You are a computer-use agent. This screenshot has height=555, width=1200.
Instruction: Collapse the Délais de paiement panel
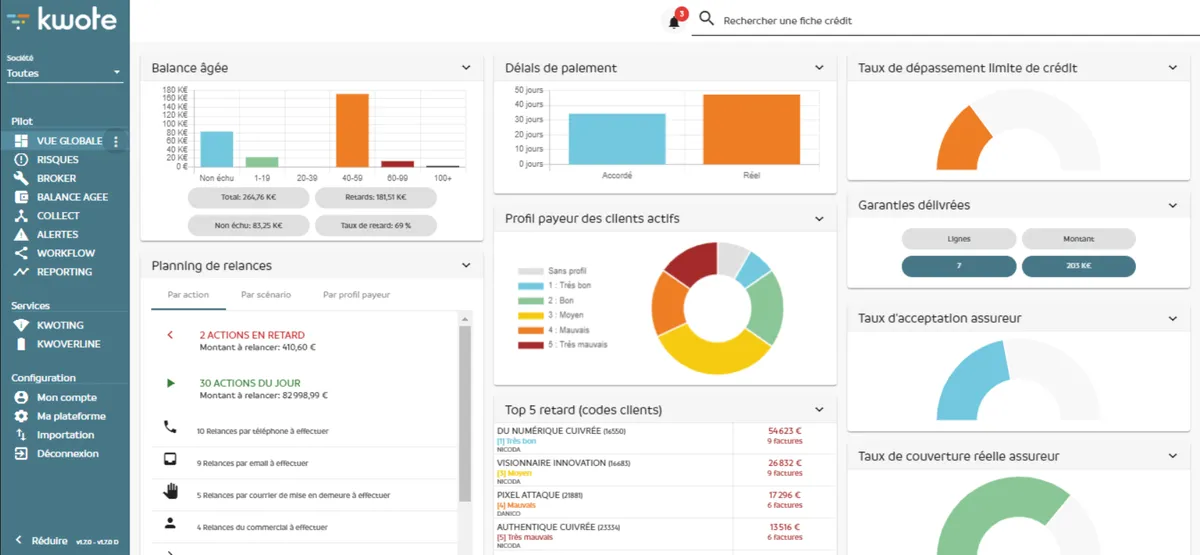click(819, 68)
